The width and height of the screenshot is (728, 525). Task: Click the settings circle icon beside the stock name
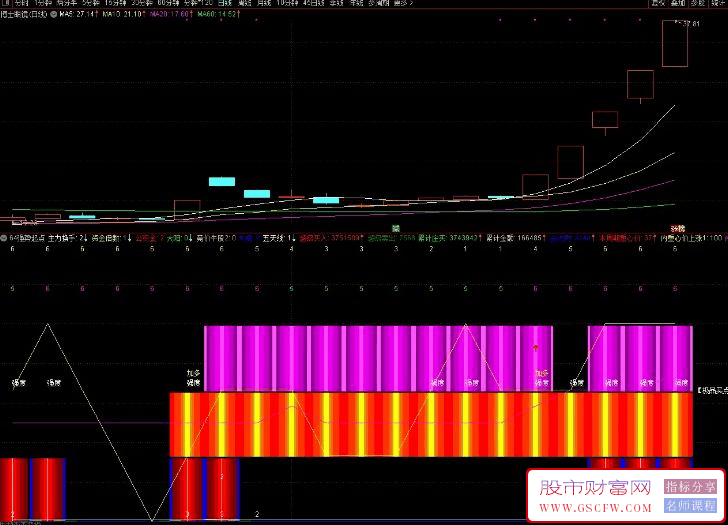(x=52, y=16)
